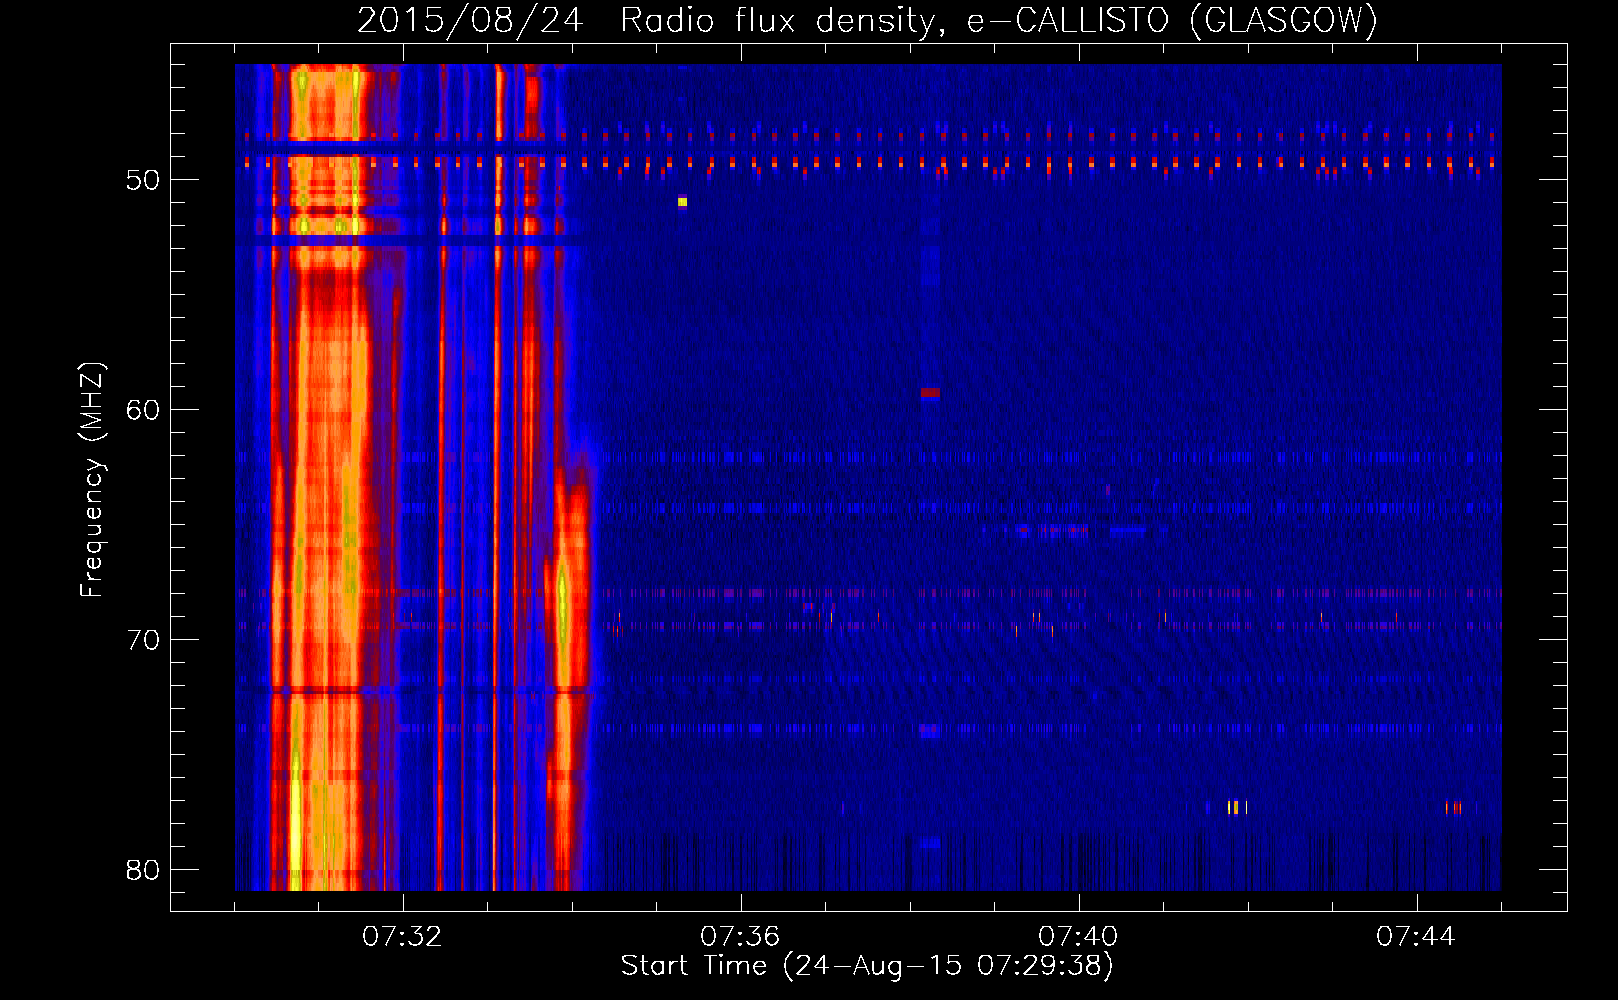The image size is (1618, 1000).
Task: Click the 07:32 time tick label
Action: coord(402,937)
